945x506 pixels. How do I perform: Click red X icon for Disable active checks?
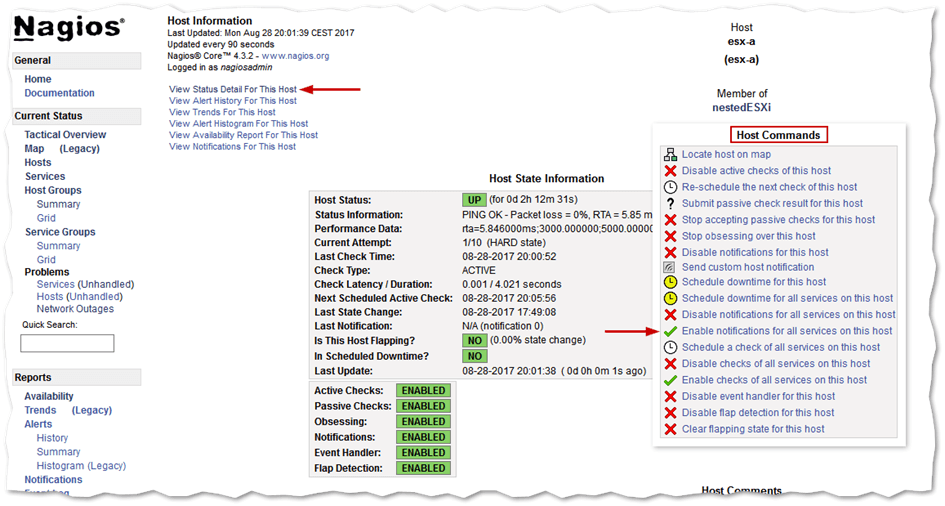(x=670, y=170)
